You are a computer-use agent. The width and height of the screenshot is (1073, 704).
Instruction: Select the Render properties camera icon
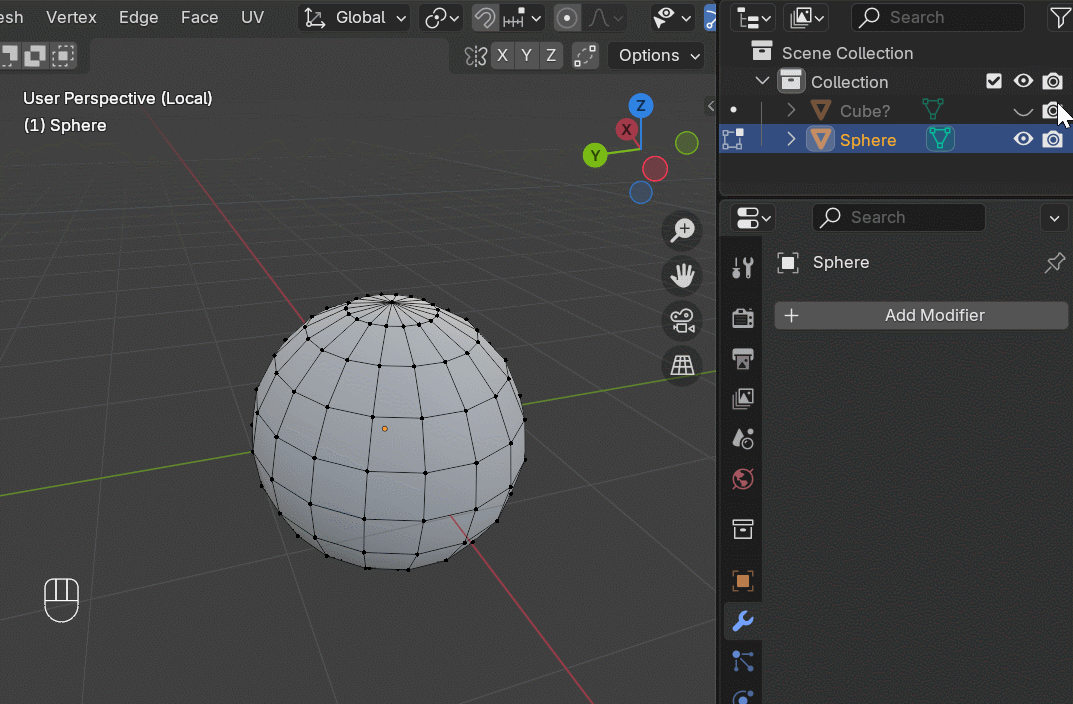(x=742, y=318)
